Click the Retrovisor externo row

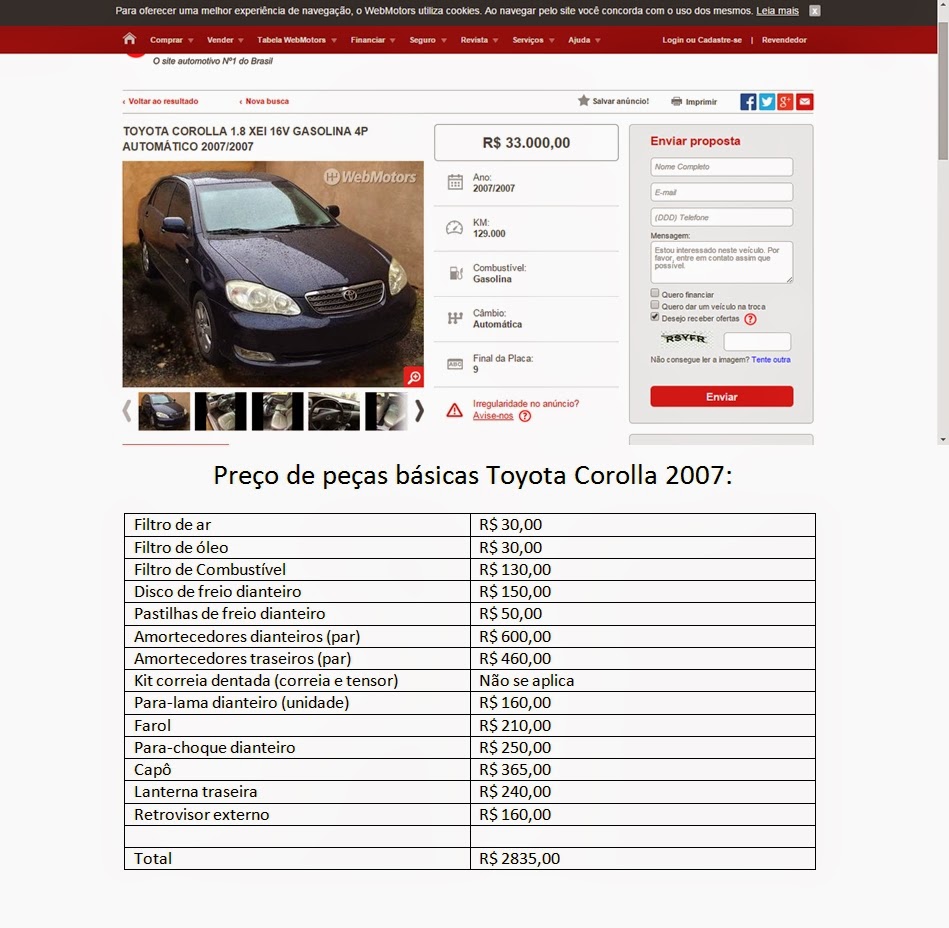(470, 814)
